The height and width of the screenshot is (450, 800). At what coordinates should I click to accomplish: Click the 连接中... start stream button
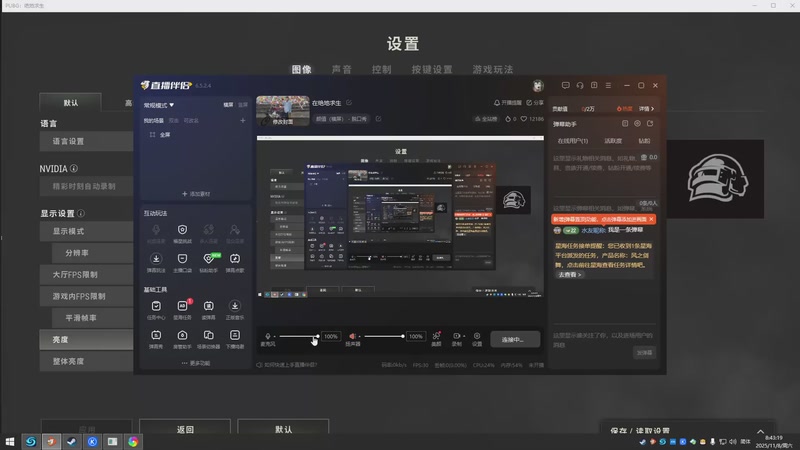pos(515,339)
